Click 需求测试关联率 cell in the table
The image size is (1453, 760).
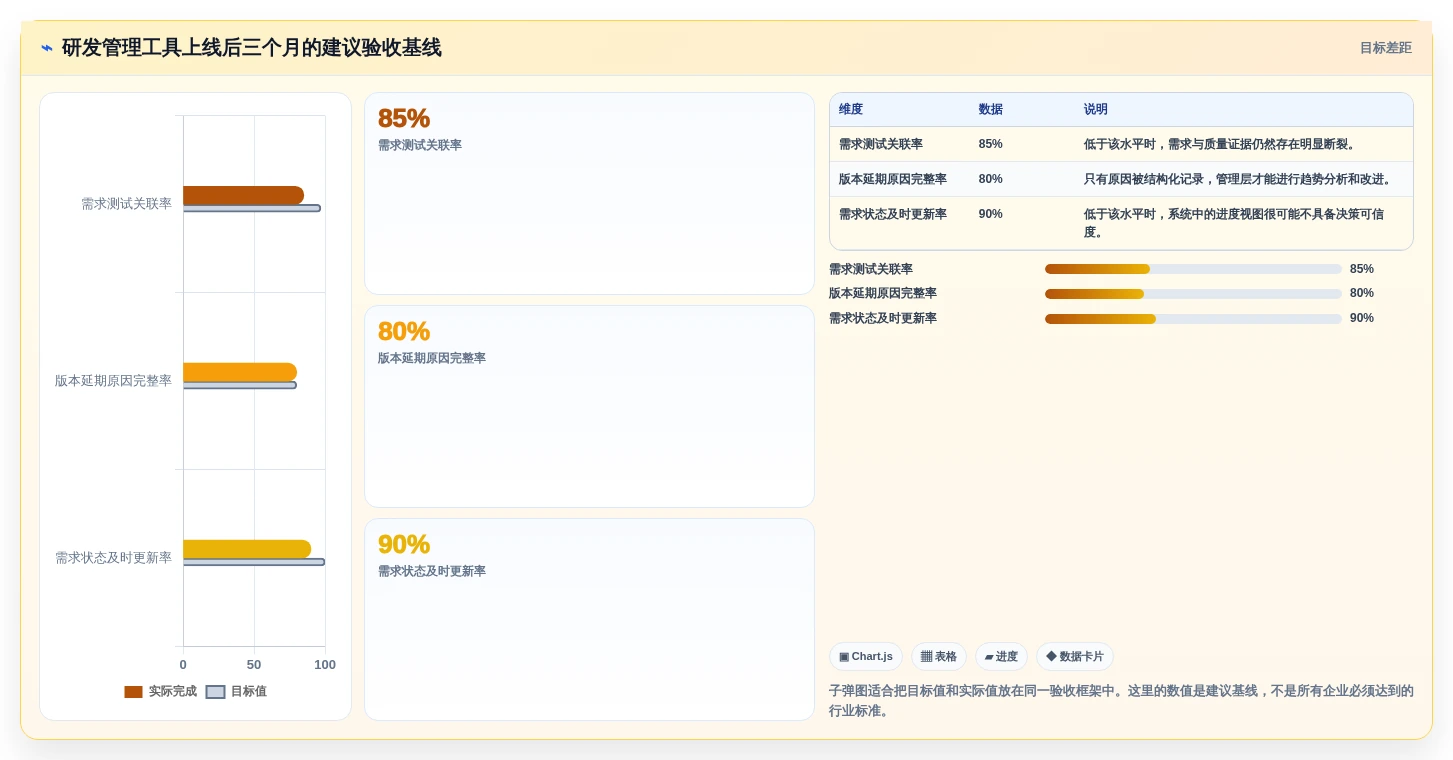(x=881, y=144)
